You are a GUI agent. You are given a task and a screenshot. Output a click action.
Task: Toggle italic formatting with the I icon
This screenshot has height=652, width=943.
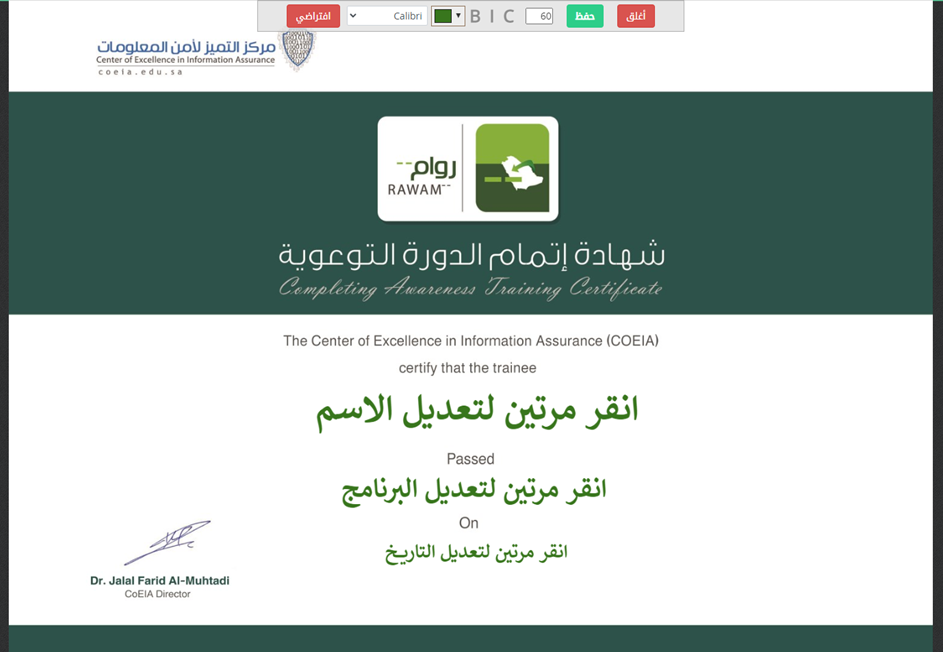coord(492,16)
